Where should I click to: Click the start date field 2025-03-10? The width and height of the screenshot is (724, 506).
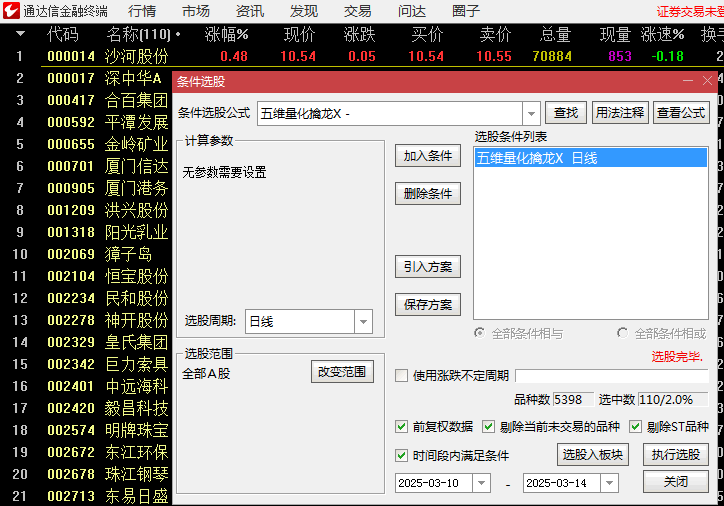434,483
